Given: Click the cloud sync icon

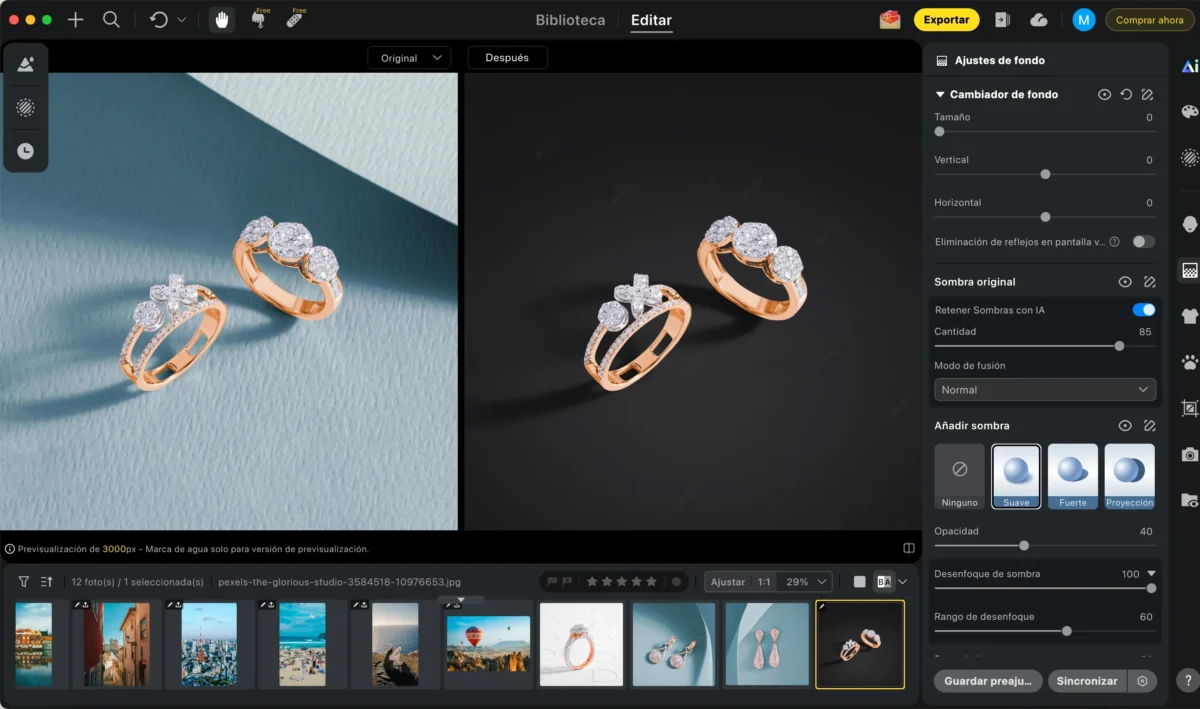Looking at the screenshot, I should [1038, 20].
